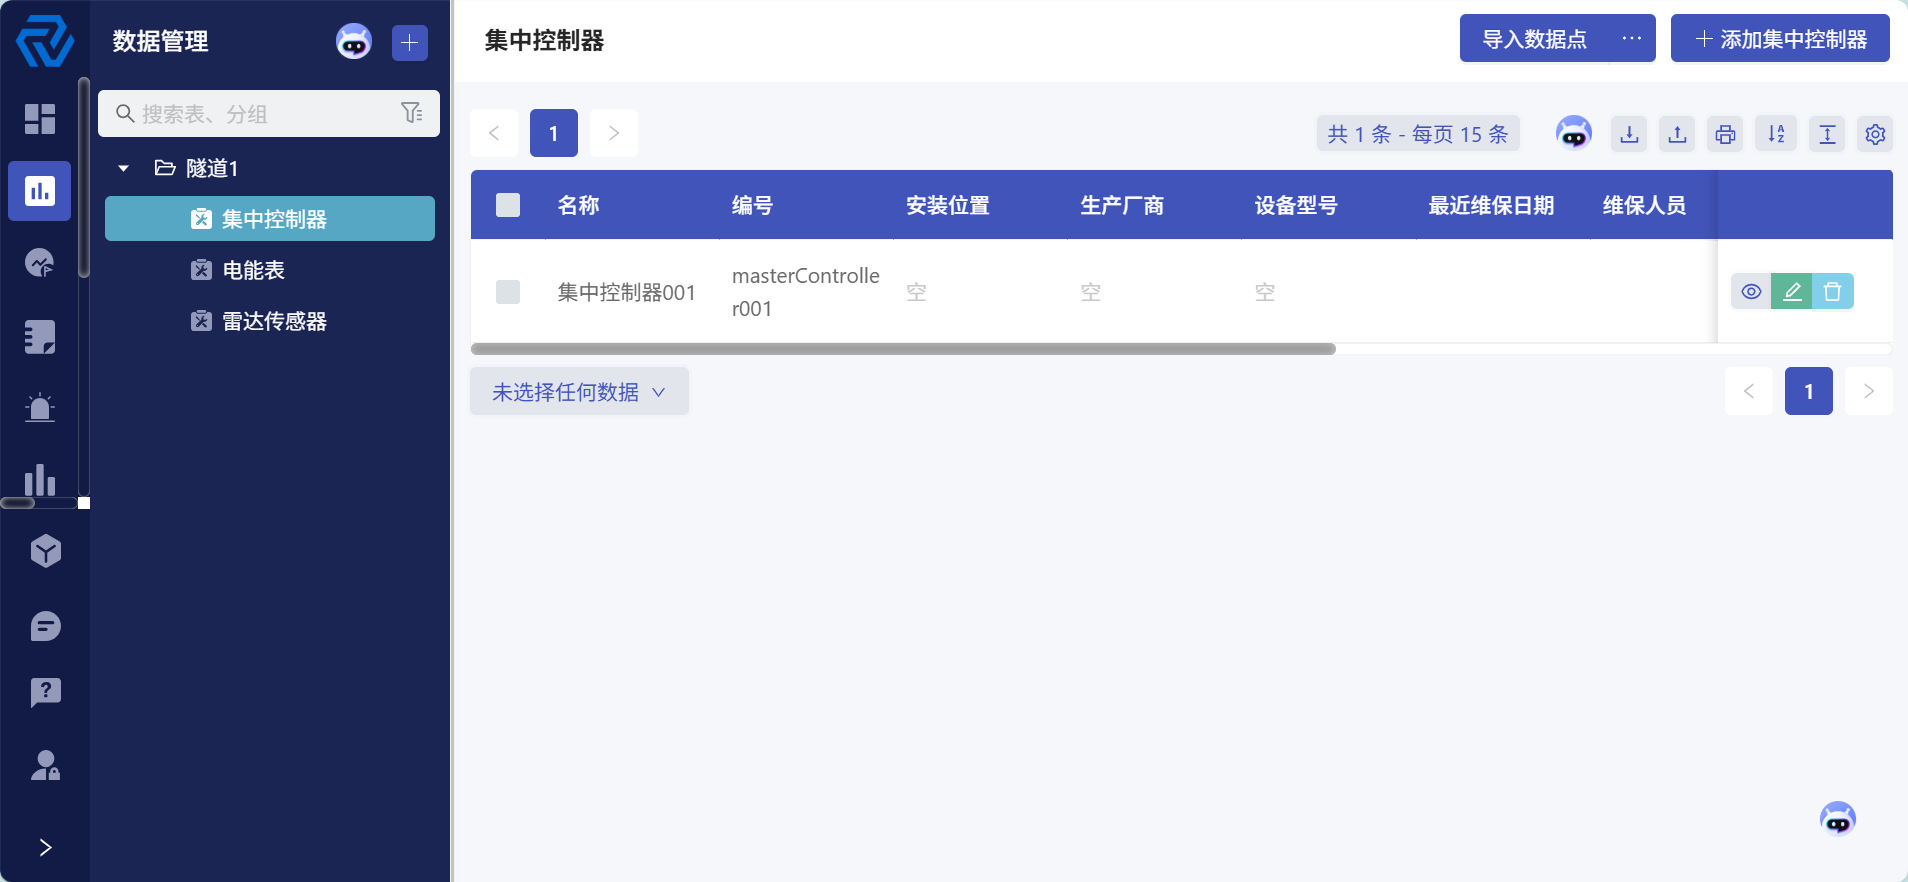Open the chat message sidebar icon
This screenshot has width=1908, height=882.
46,627
